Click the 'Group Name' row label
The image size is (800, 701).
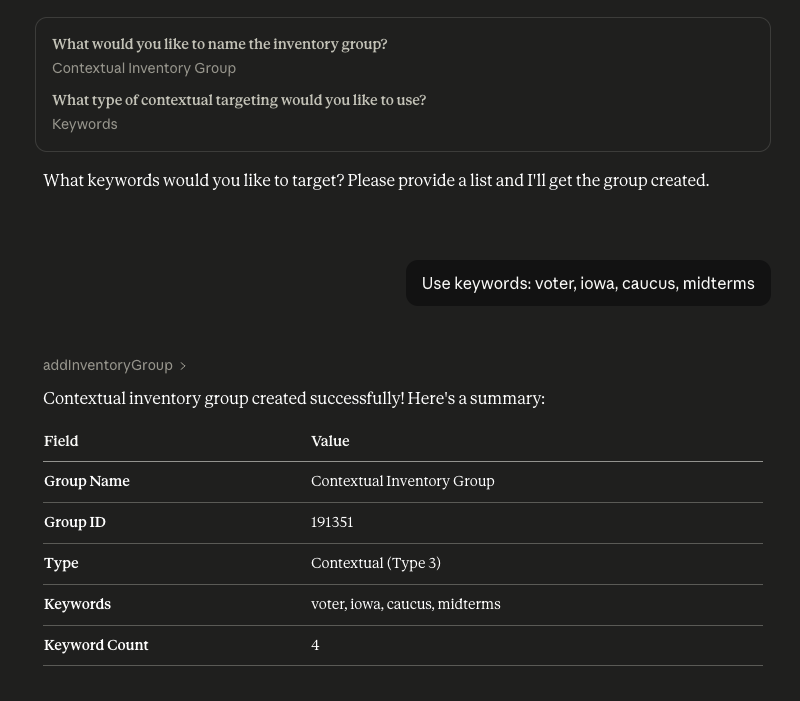tap(87, 481)
